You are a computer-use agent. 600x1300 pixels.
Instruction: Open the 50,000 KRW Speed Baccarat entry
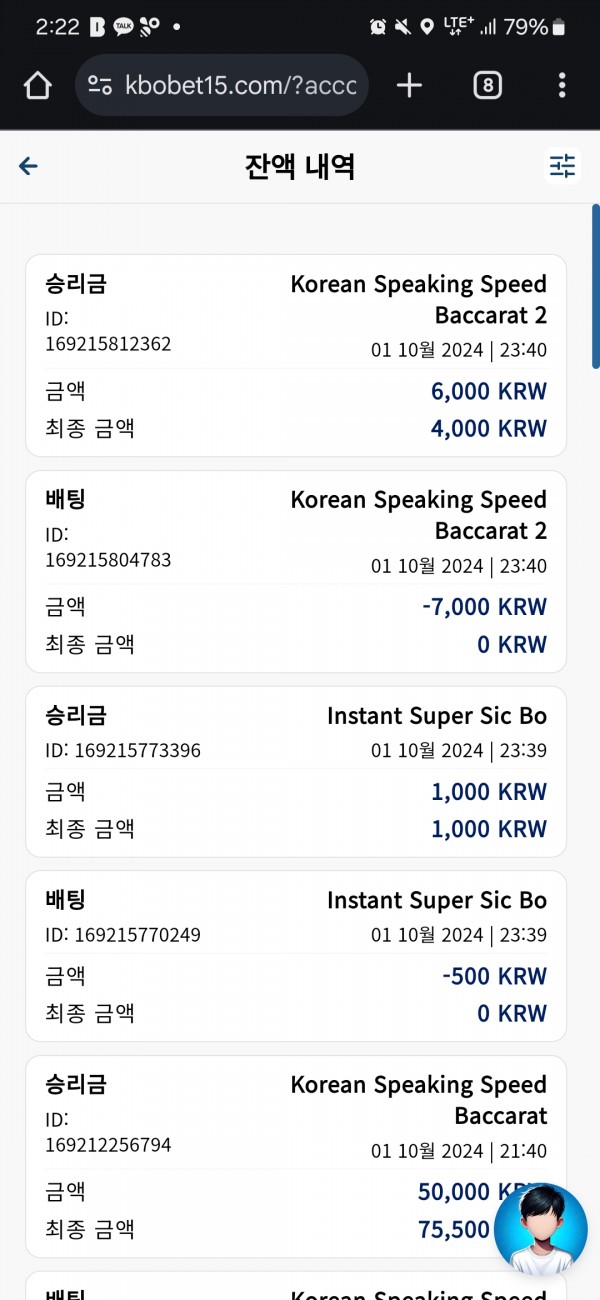click(x=296, y=1156)
